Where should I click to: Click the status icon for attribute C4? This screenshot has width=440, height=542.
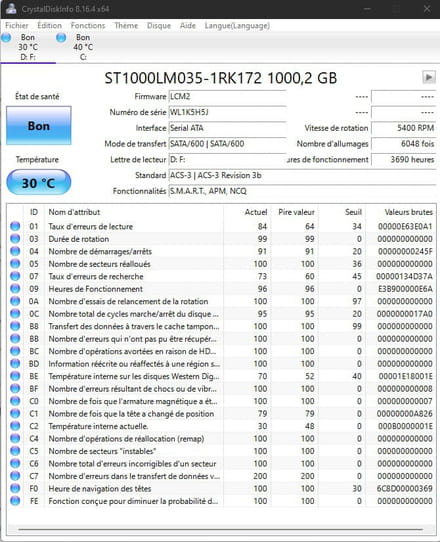15,438
